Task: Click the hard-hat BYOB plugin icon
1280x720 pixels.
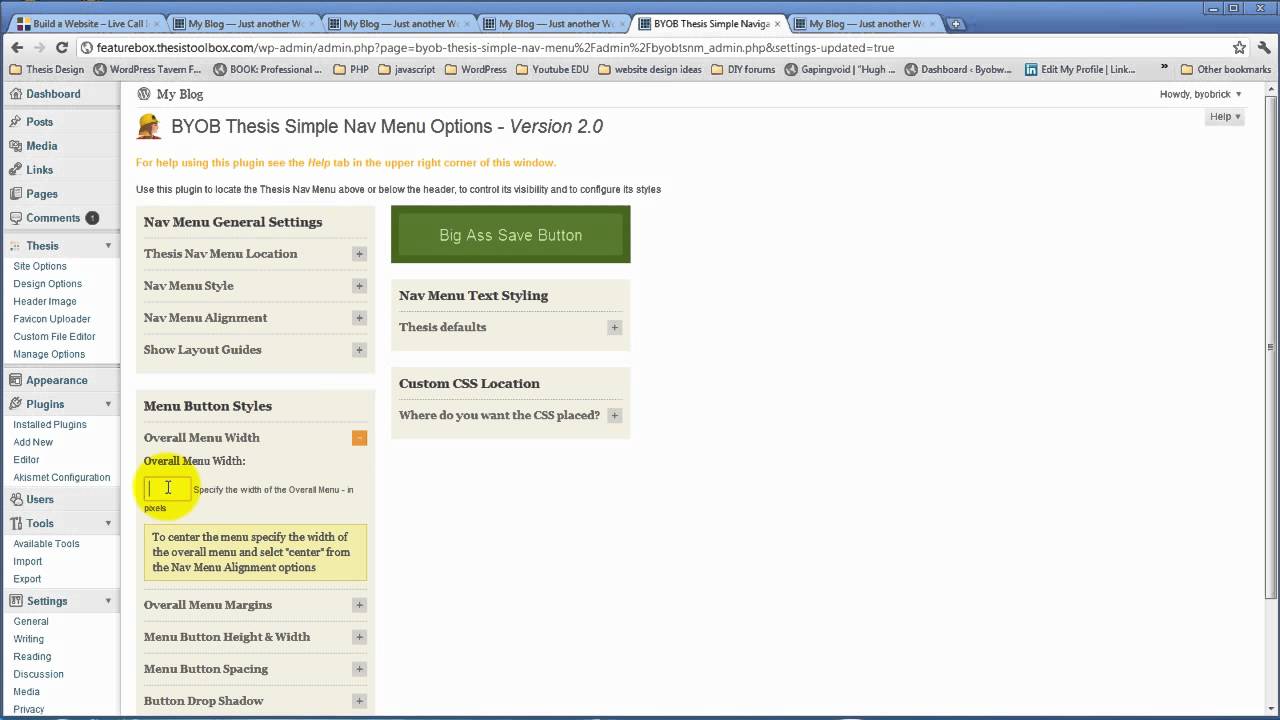Action: [149, 126]
